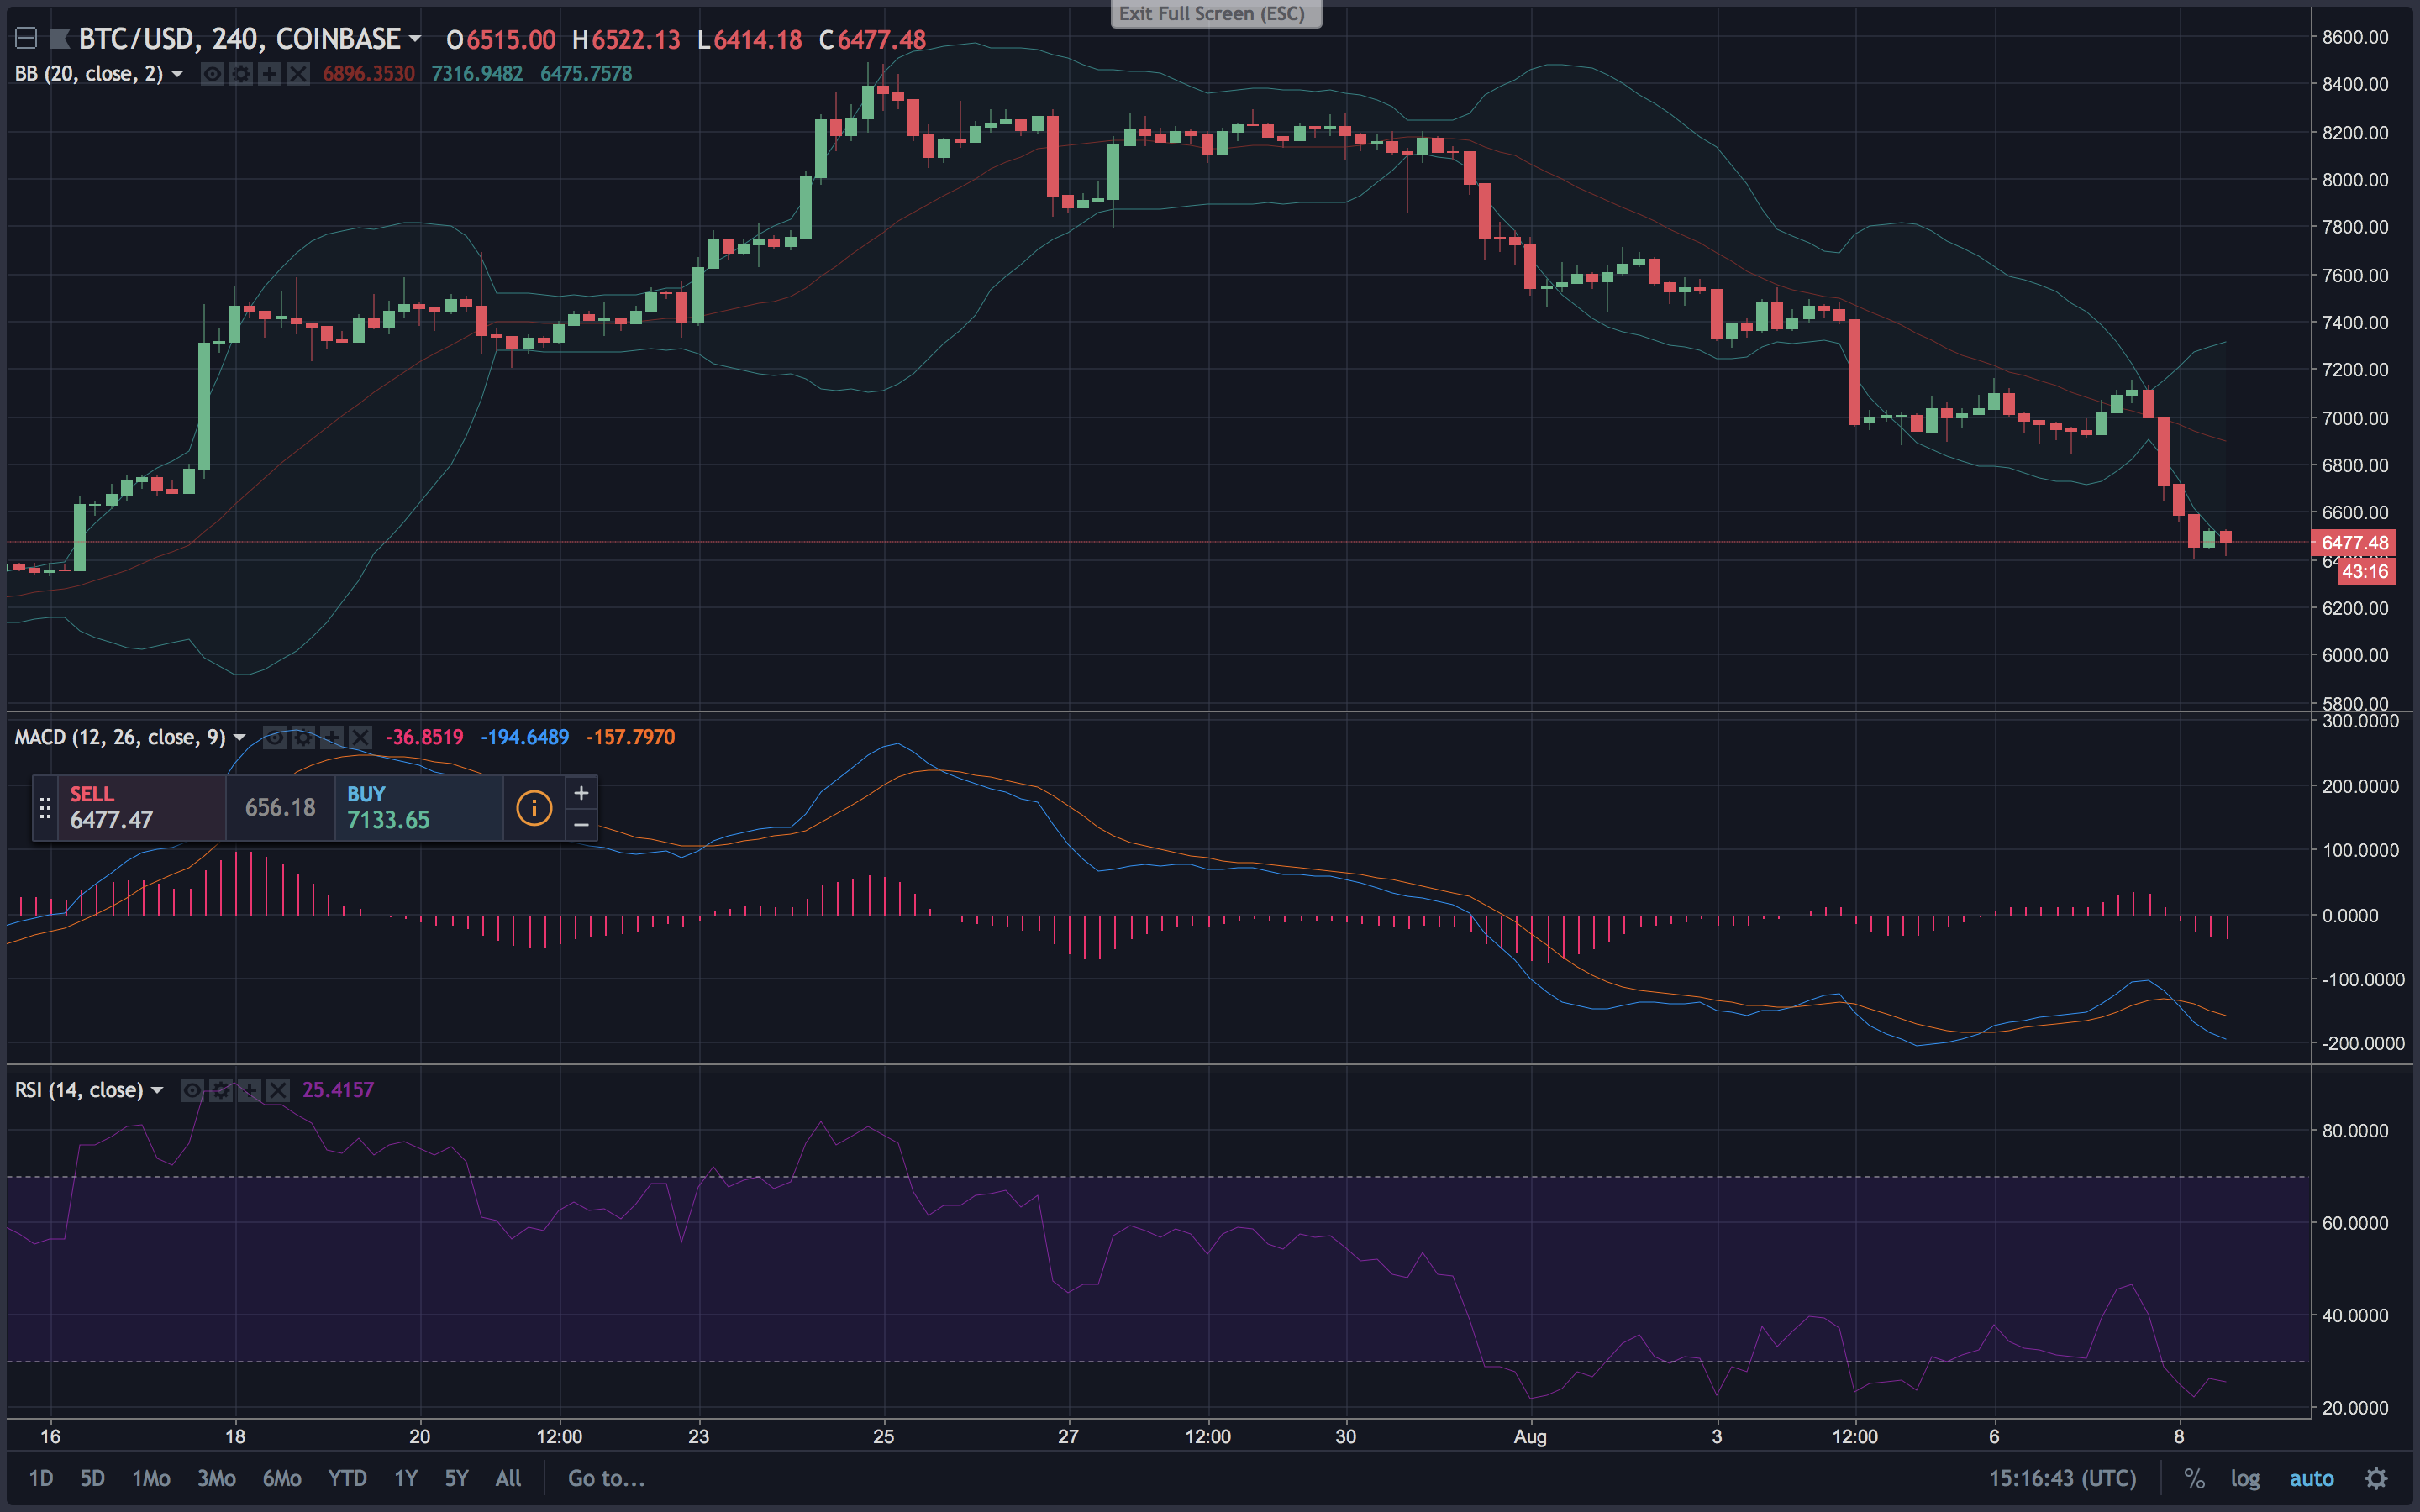Open RSI indicator format gear
The image size is (2420, 1512).
point(221,1090)
